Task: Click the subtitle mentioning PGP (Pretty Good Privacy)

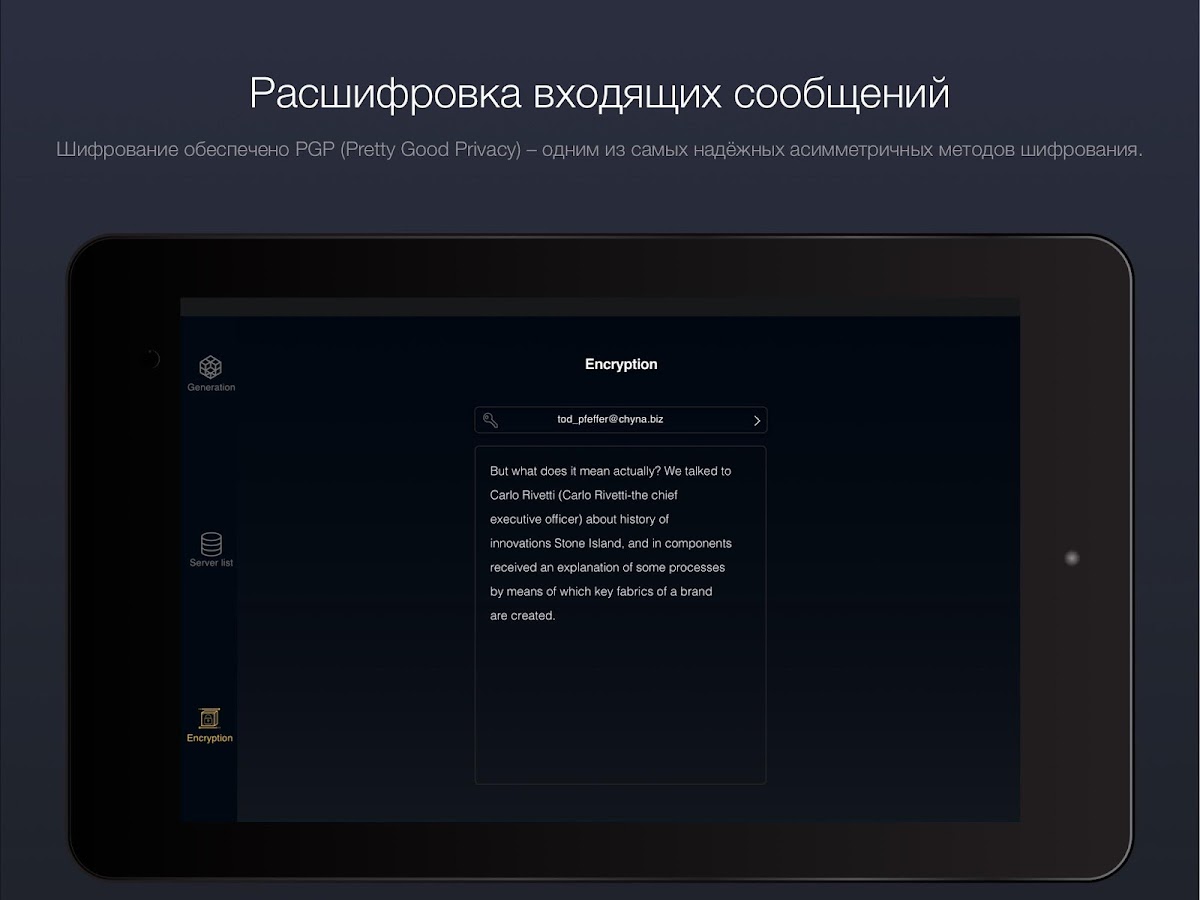Action: tap(600, 150)
